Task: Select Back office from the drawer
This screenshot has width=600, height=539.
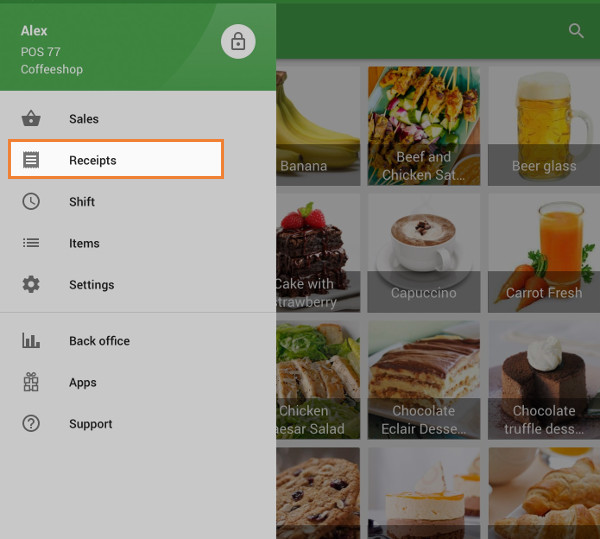Action: [x=99, y=341]
